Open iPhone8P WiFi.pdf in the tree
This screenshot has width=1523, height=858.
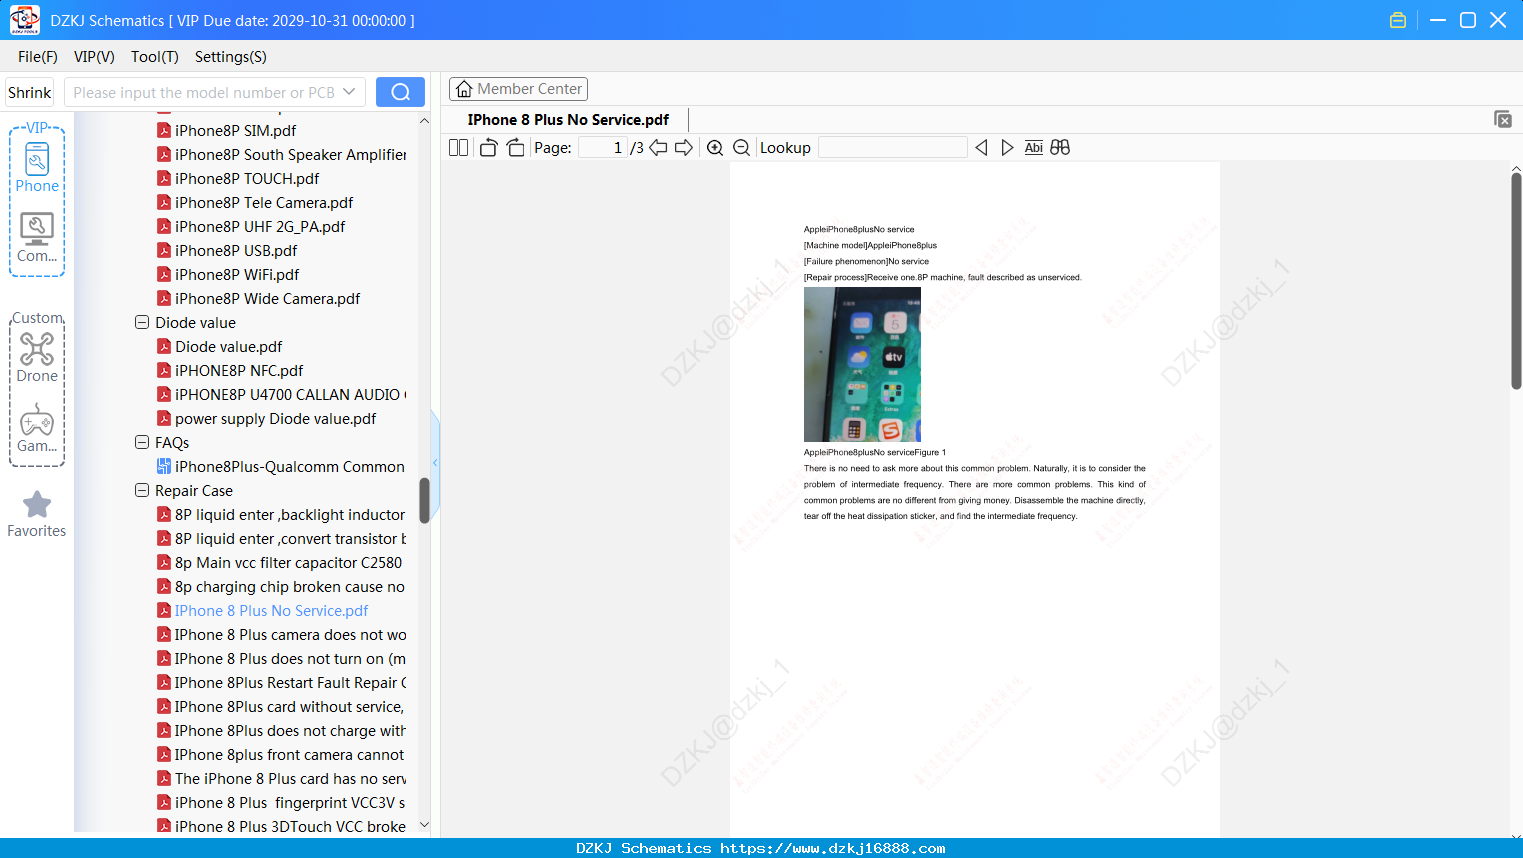(x=237, y=275)
